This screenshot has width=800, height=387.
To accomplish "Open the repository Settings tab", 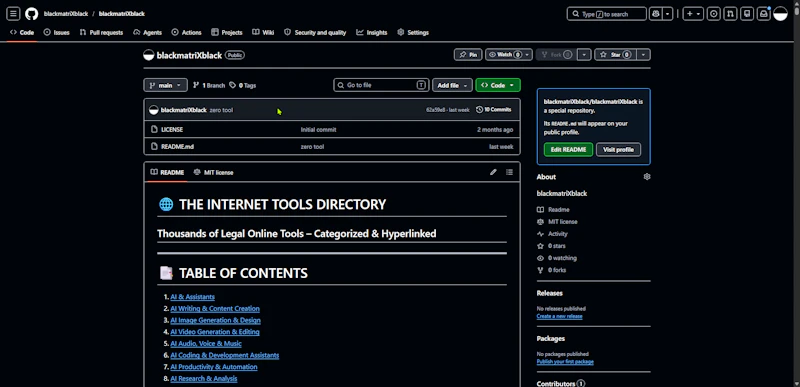I will (413, 32).
